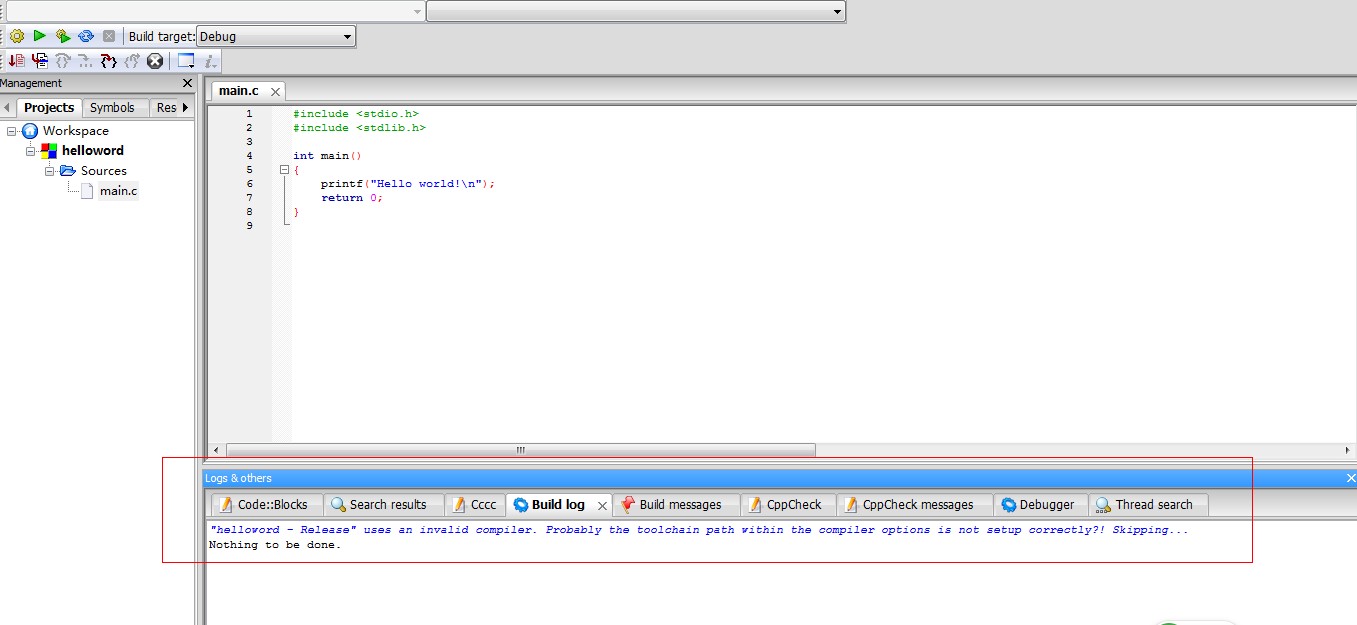Switch to the partially shown Res tab
The image size is (1357, 625).
(x=165, y=108)
